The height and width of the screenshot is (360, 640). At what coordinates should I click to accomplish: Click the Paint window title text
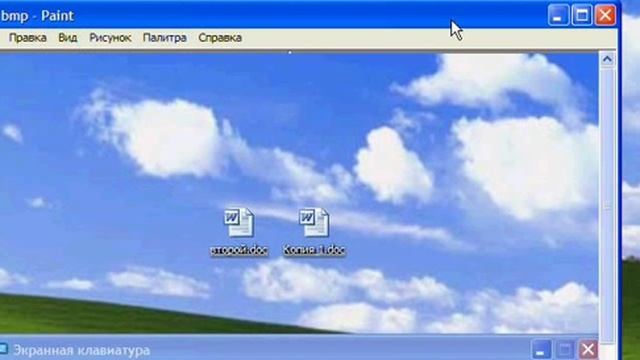tap(37, 16)
